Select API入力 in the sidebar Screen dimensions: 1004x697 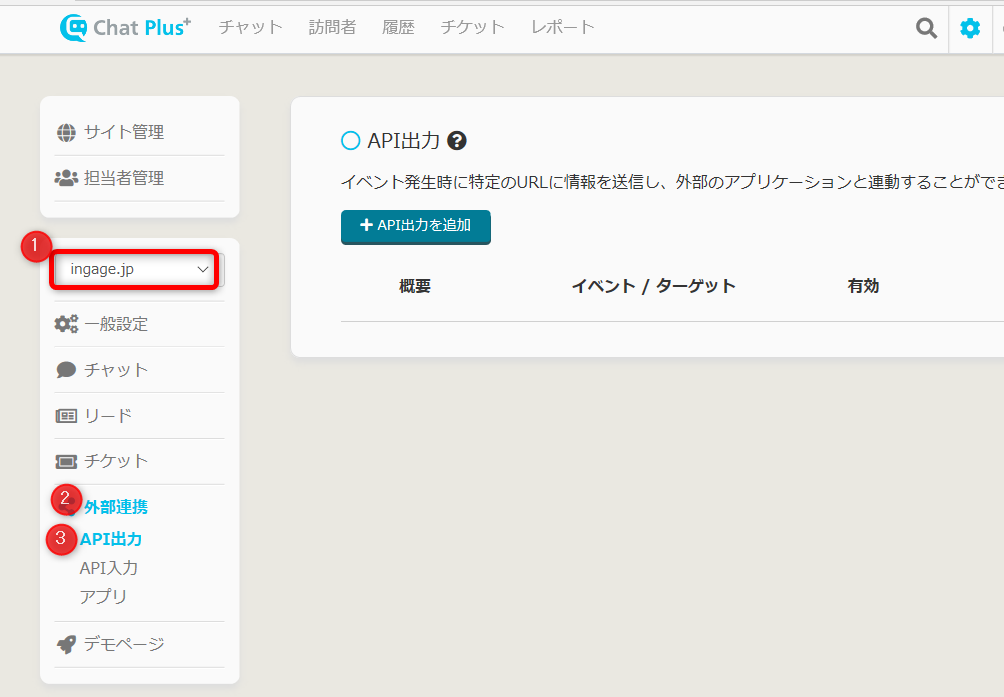click(x=109, y=568)
